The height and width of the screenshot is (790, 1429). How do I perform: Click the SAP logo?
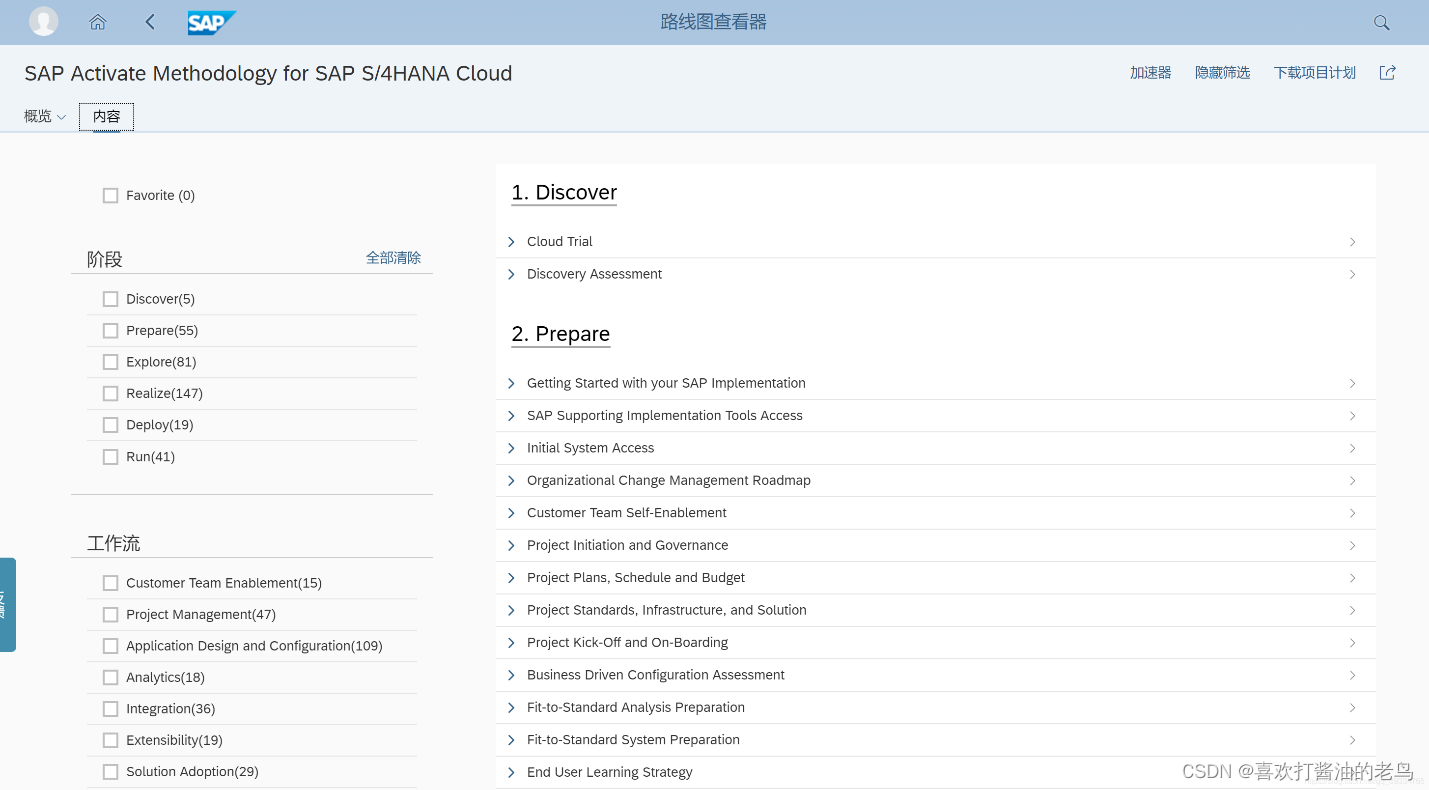click(x=212, y=22)
